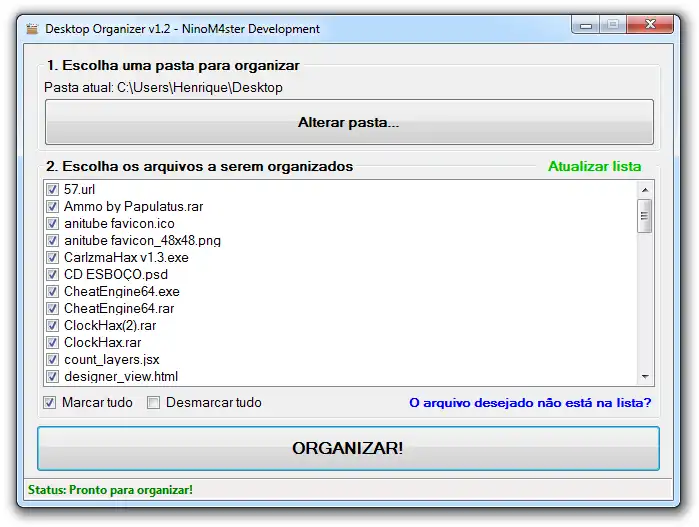The width and height of the screenshot is (699, 527).
Task: Select the designer_view.html file name
Action: (x=121, y=376)
